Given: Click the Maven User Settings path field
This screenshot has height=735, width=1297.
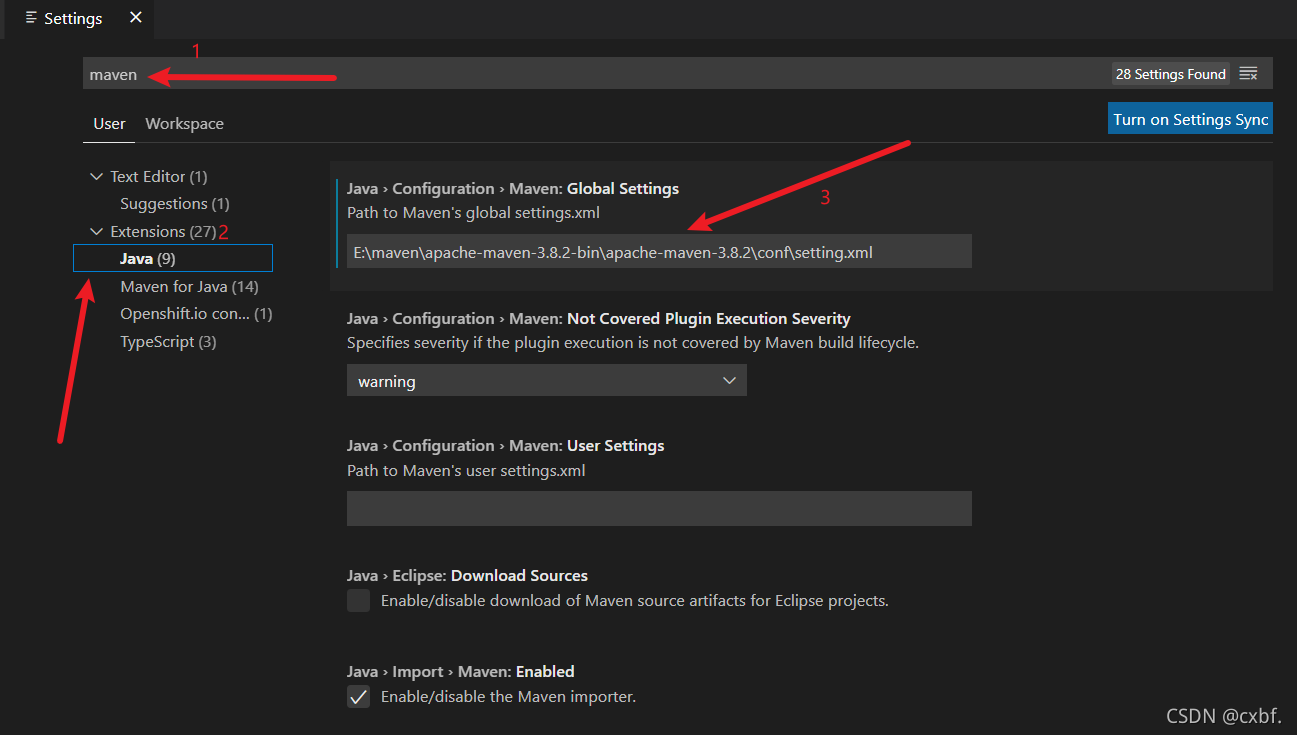Looking at the screenshot, I should (659, 508).
